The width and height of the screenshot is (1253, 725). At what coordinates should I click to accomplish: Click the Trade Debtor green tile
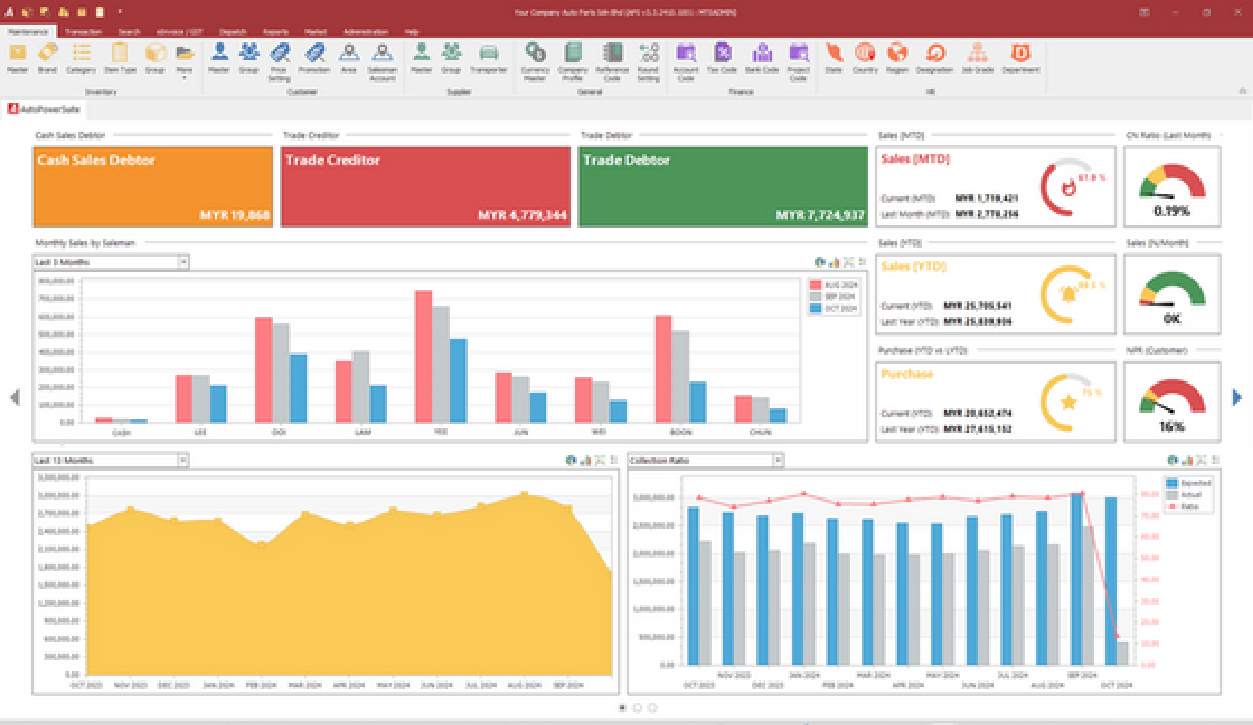(x=723, y=187)
